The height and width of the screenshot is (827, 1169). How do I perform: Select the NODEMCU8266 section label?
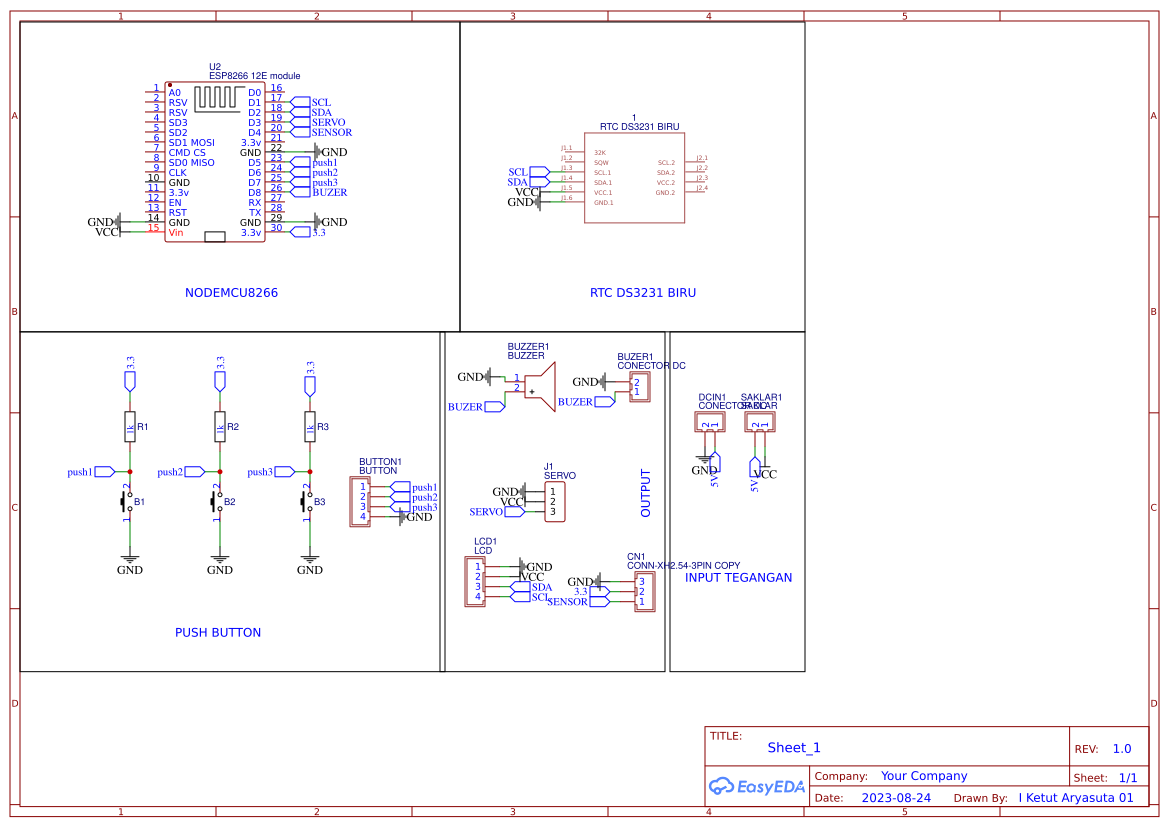click(231, 293)
